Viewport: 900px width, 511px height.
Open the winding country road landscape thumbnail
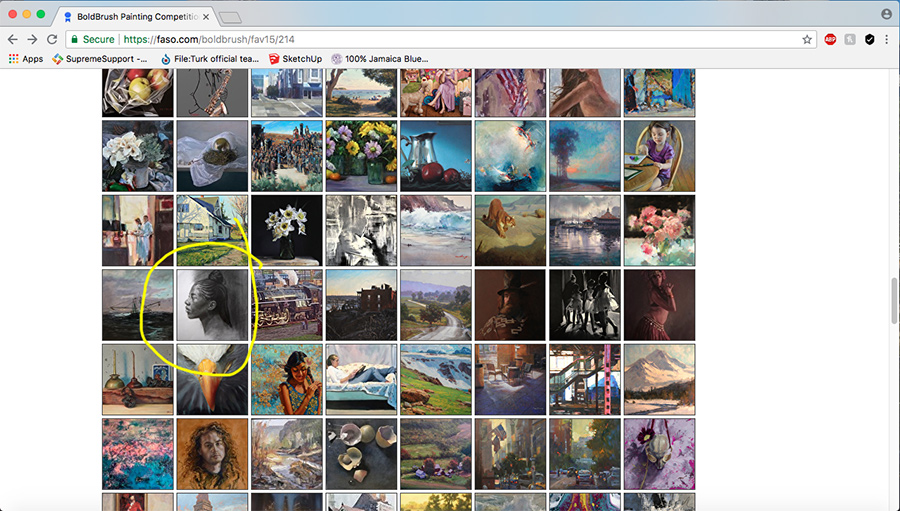pyautogui.click(x=436, y=305)
